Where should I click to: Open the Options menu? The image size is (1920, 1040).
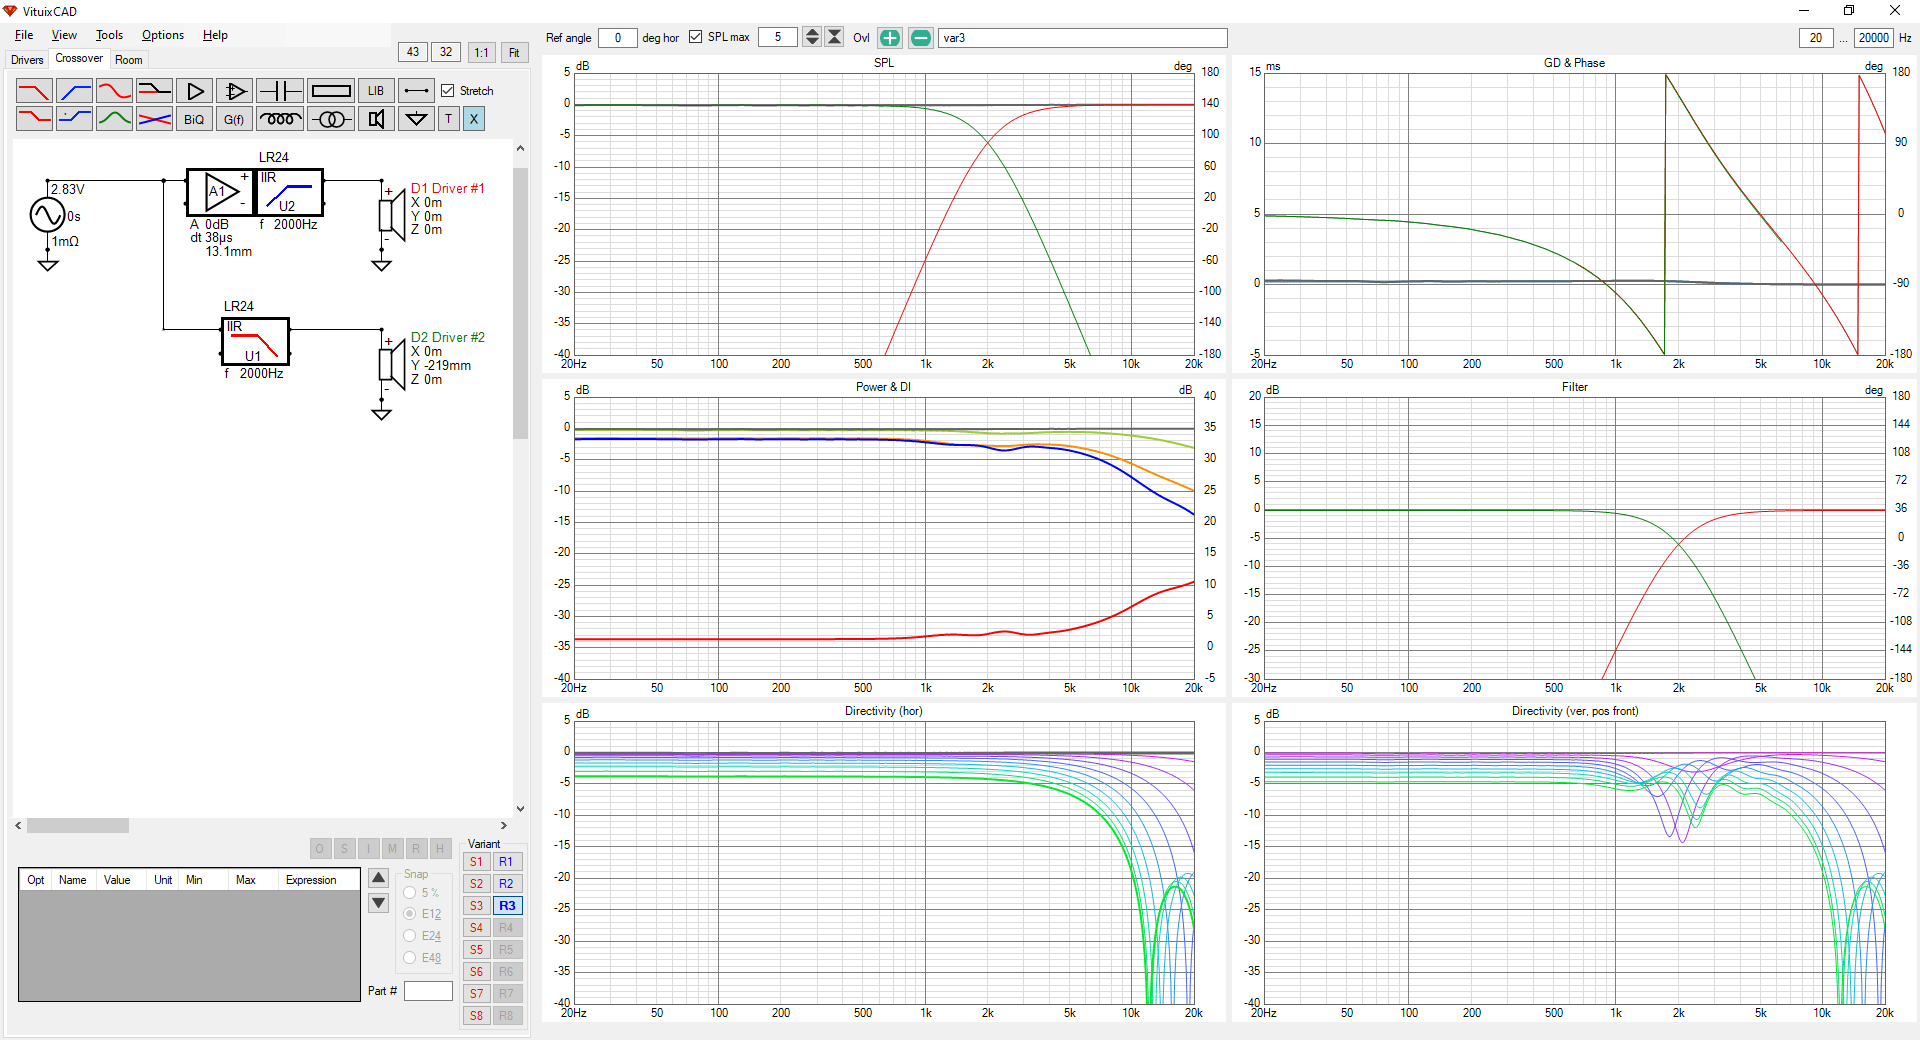pyautogui.click(x=163, y=35)
